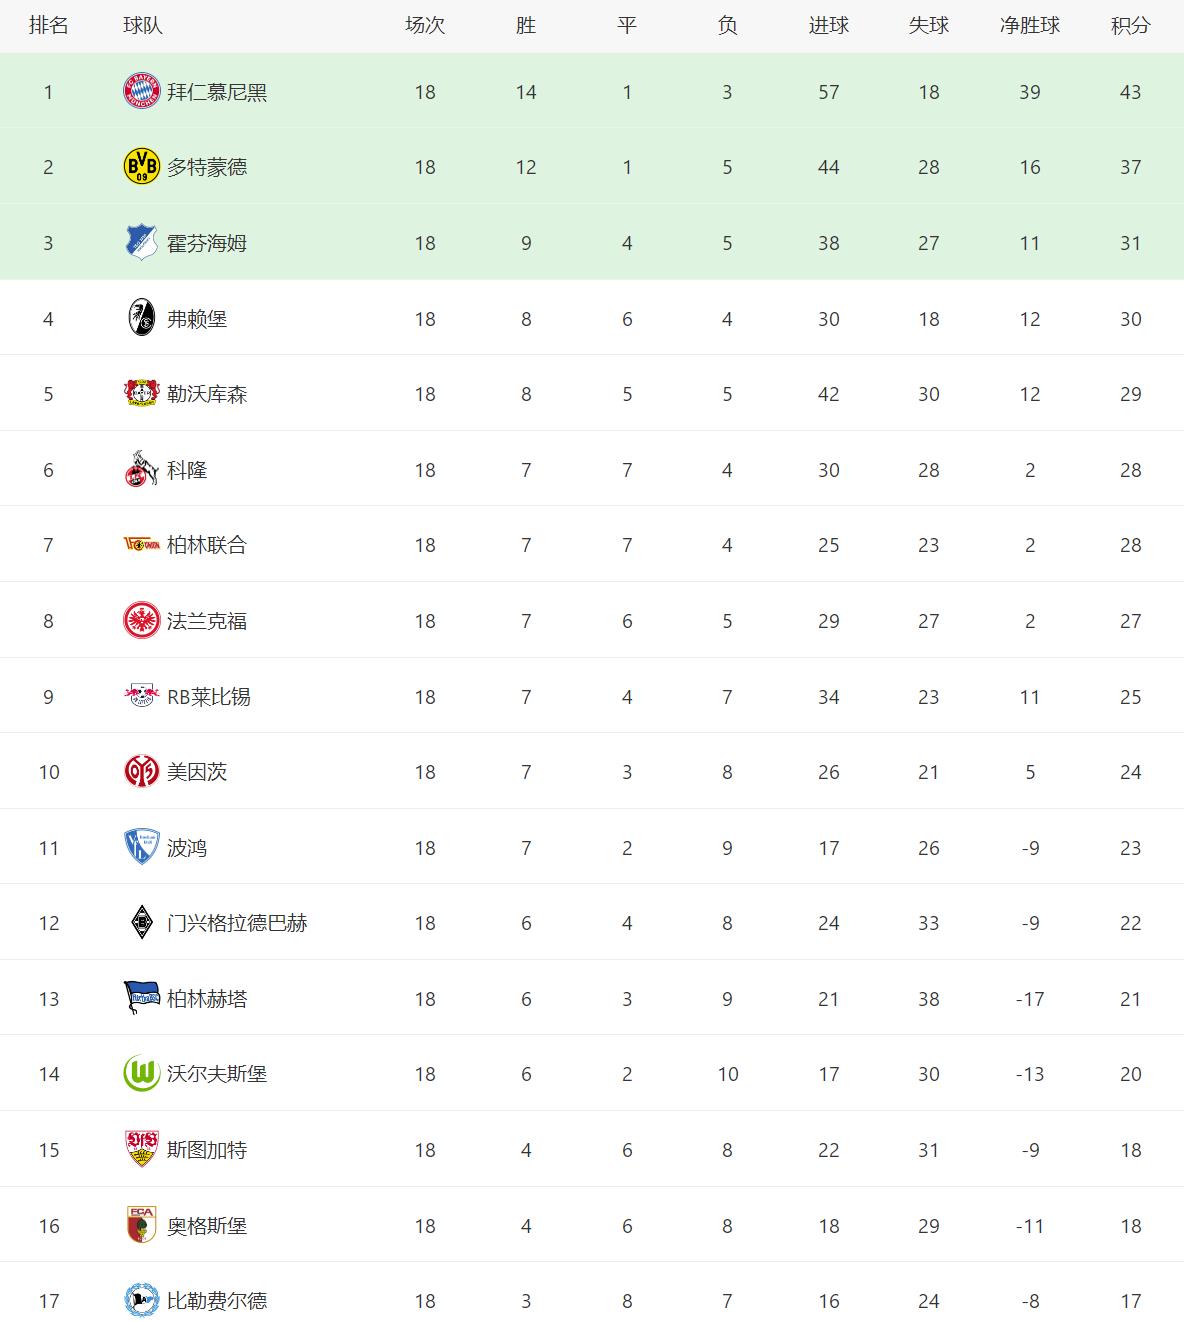Click the Köln goat logo
This screenshot has width=1184, height=1321.
click(x=141, y=470)
